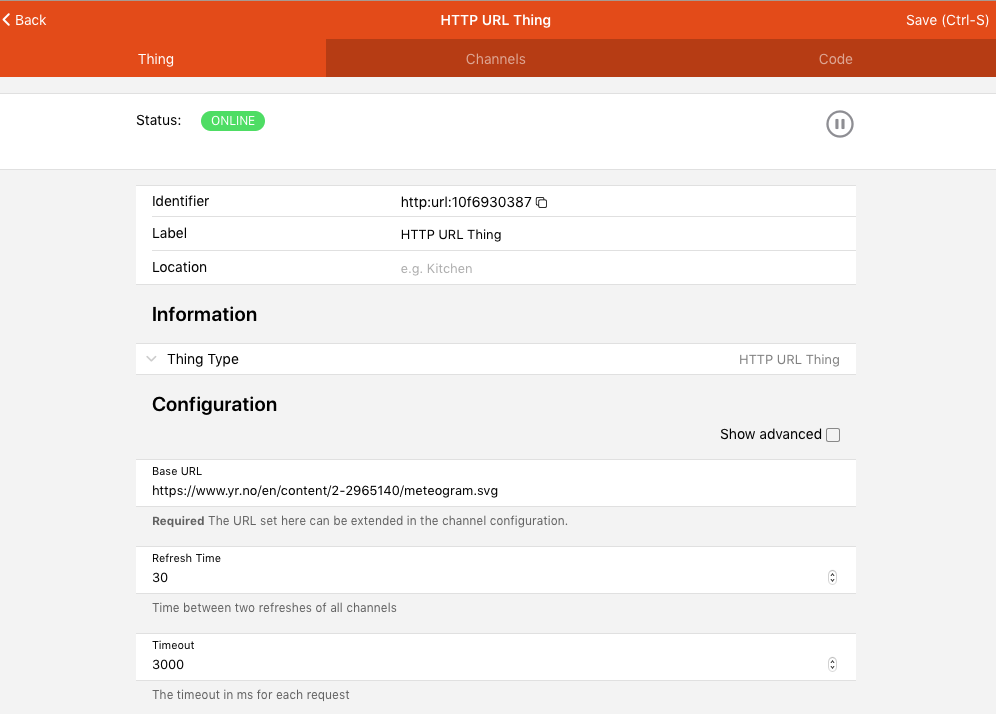996x714 pixels.
Task: Switch to the Channels tab
Action: (495, 59)
